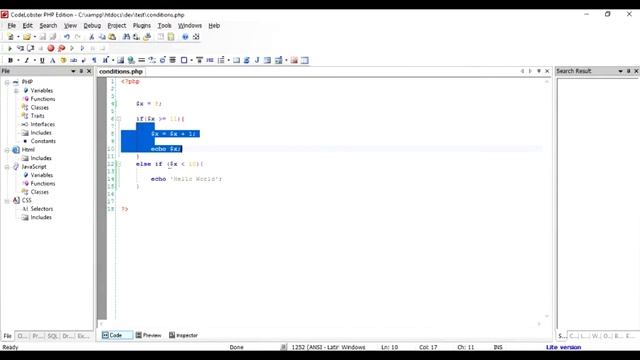Screen dimensions: 640x360
Task: Toggle auto-hide pin on Search Result panel
Action: point(629,71)
